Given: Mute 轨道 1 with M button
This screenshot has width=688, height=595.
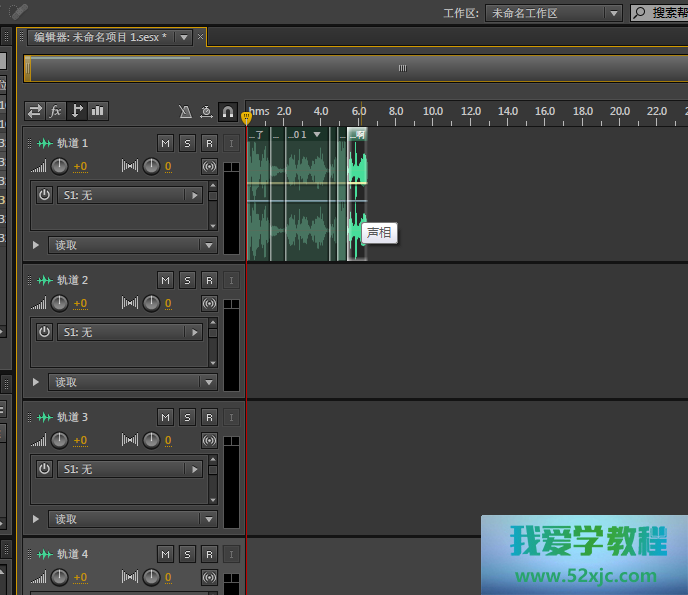Looking at the screenshot, I should tap(165, 143).
